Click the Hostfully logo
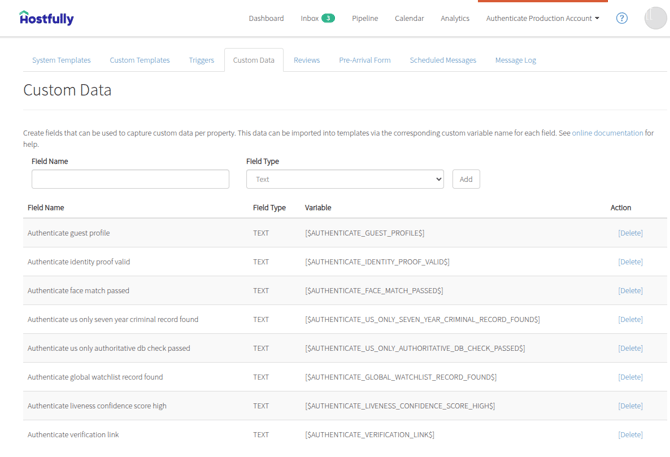This screenshot has width=670, height=457. (47, 18)
